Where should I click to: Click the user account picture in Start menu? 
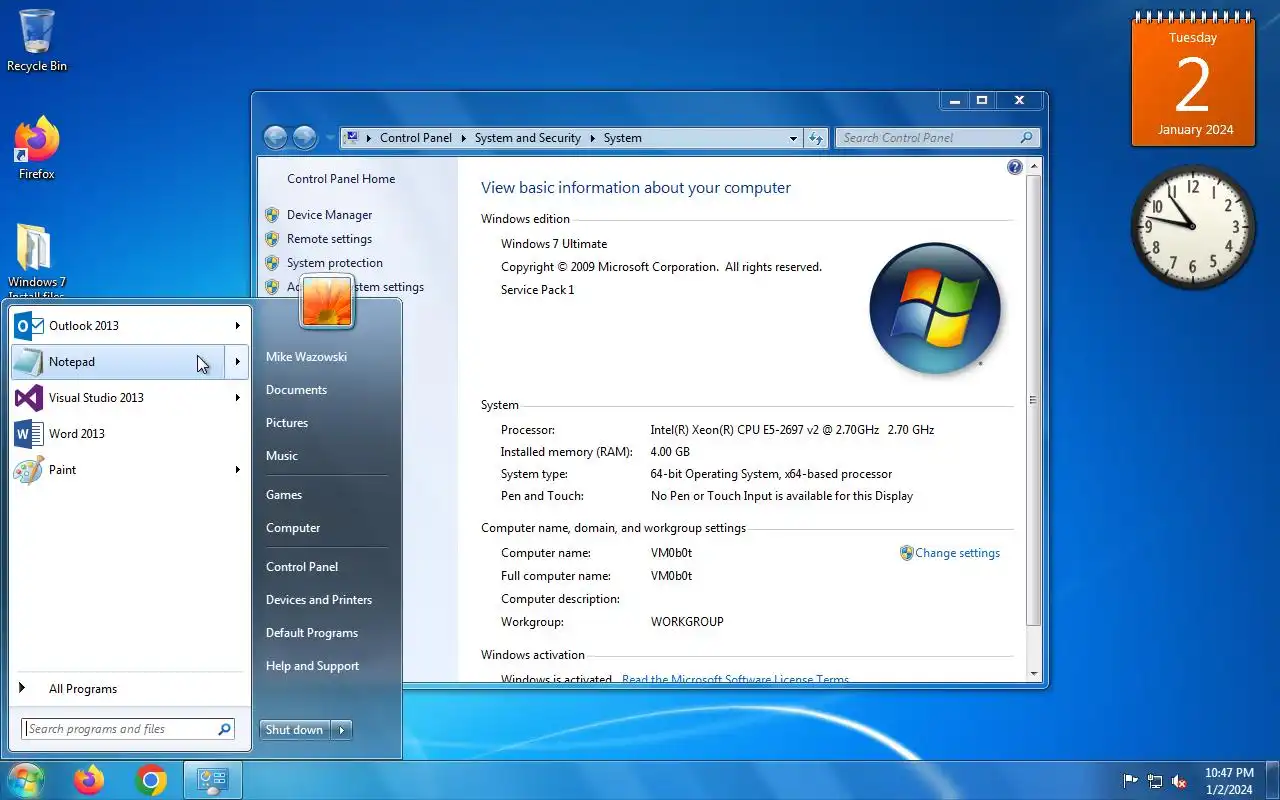(x=327, y=301)
